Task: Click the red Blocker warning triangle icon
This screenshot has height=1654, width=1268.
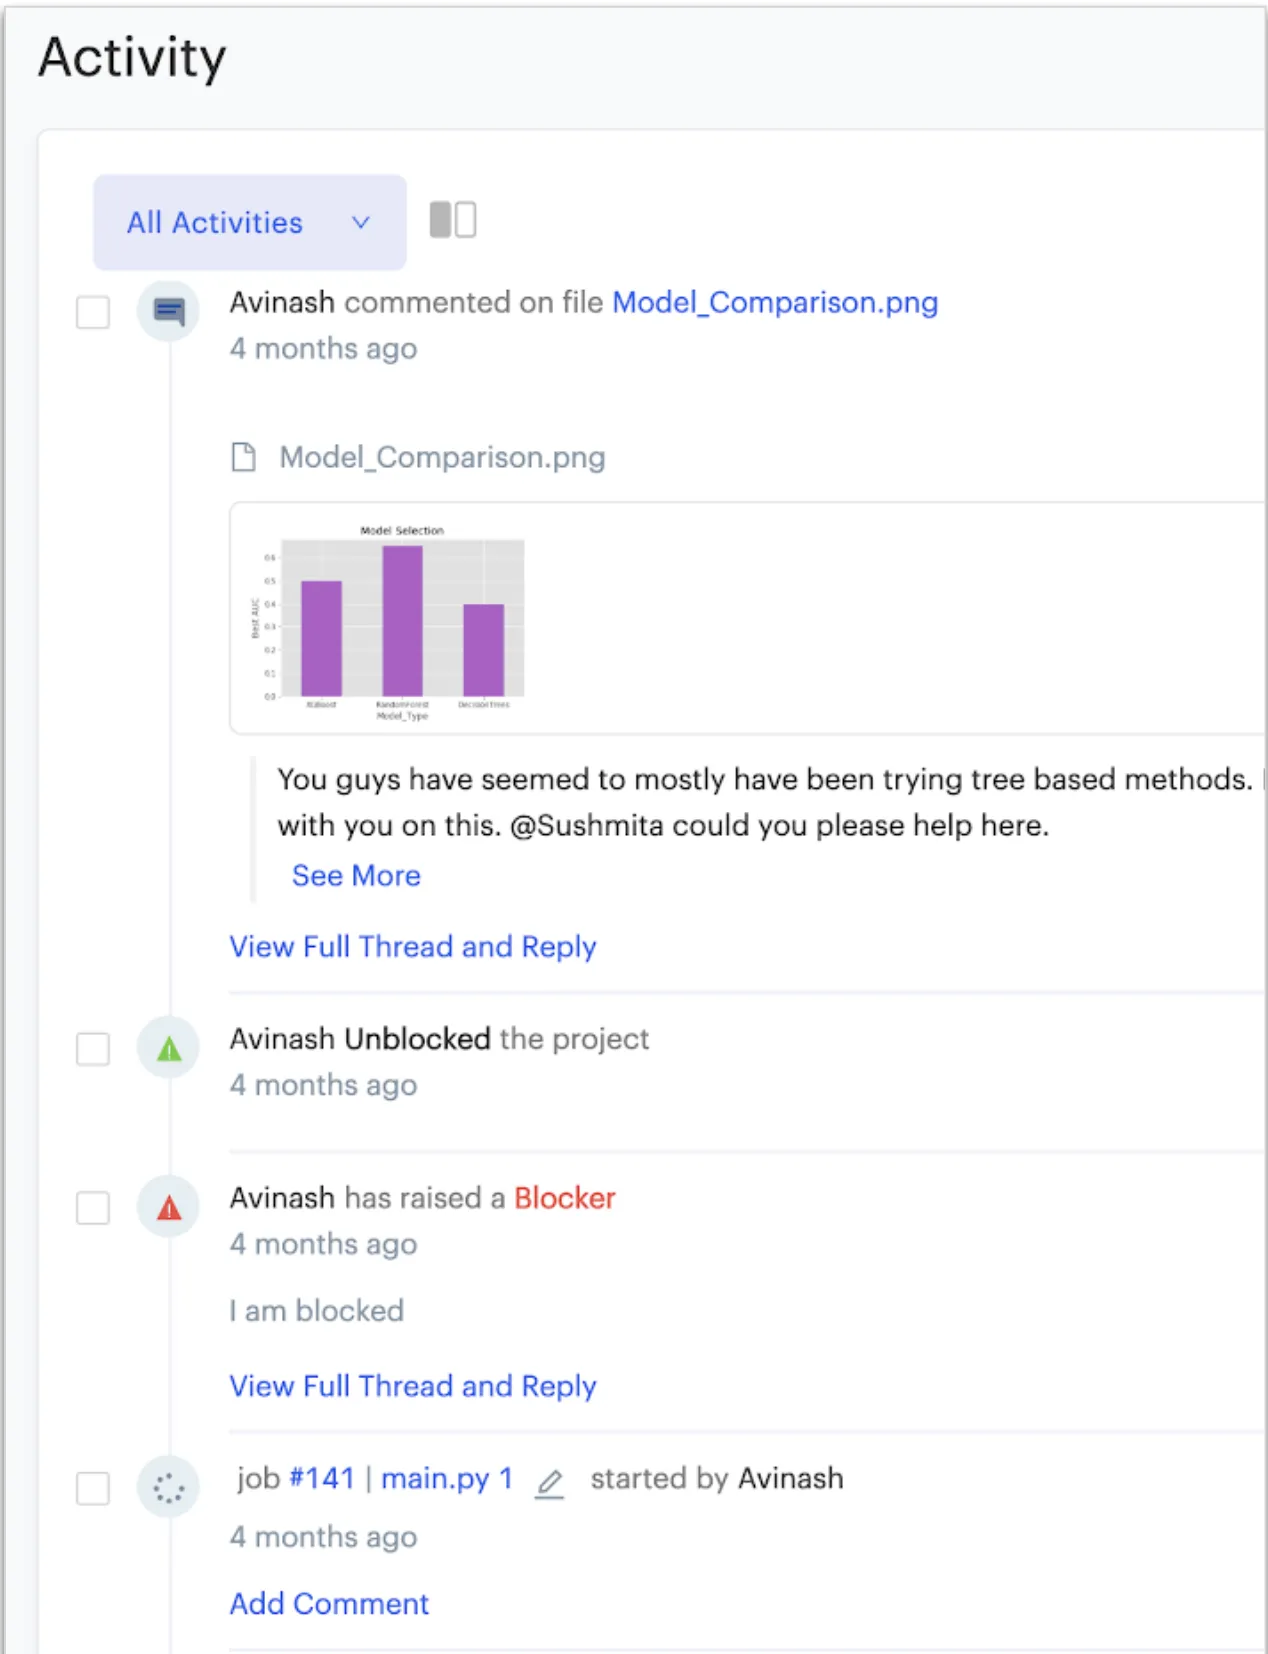Action: pyautogui.click(x=169, y=1208)
